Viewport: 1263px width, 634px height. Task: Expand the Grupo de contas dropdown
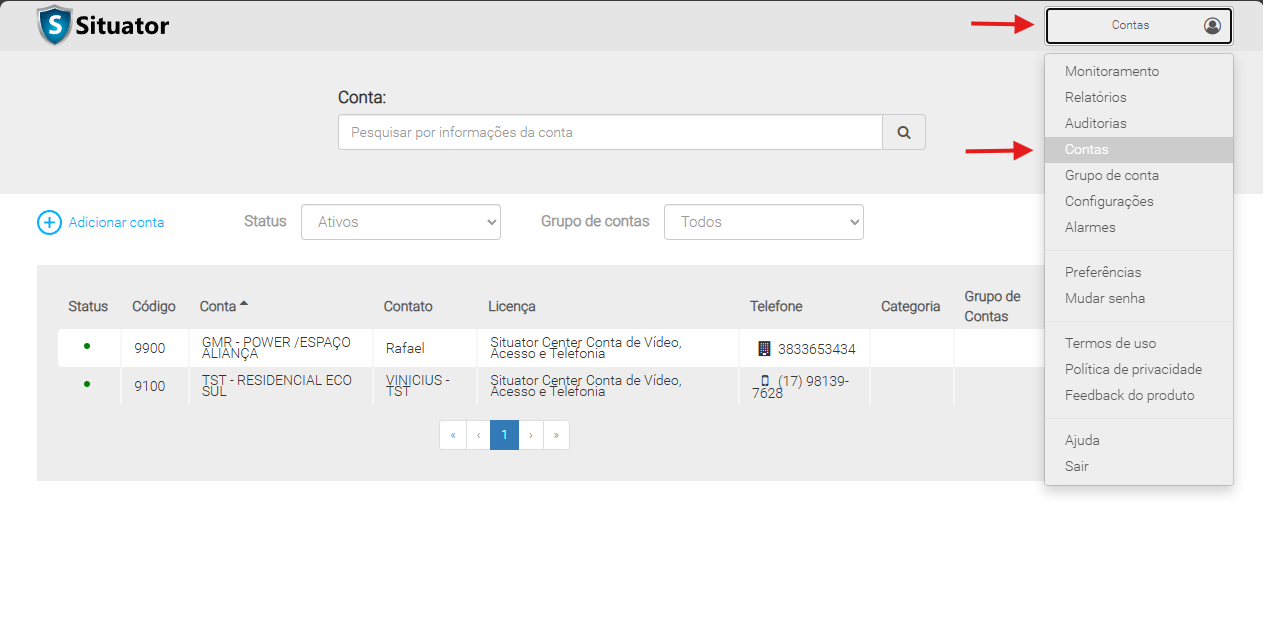click(x=763, y=222)
